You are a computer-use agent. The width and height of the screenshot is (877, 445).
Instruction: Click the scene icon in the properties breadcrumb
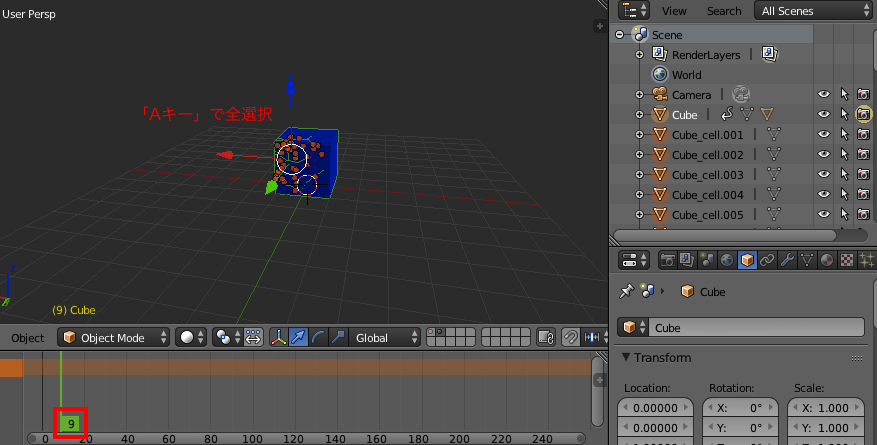[x=648, y=291]
